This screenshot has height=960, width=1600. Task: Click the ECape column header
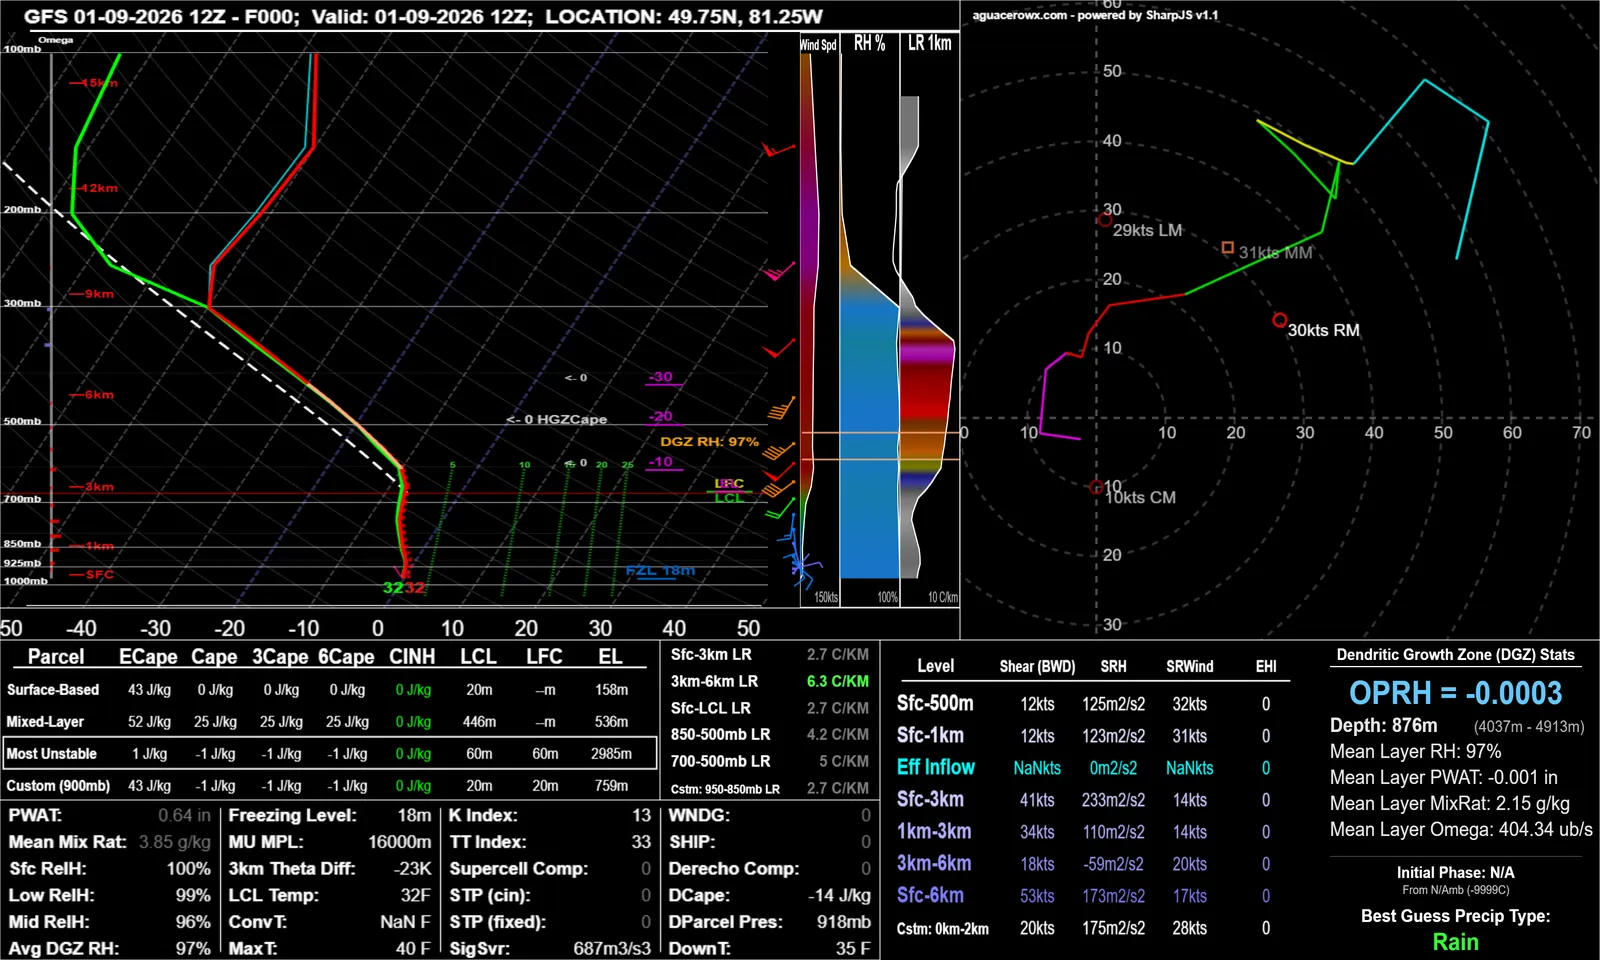pyautogui.click(x=148, y=657)
